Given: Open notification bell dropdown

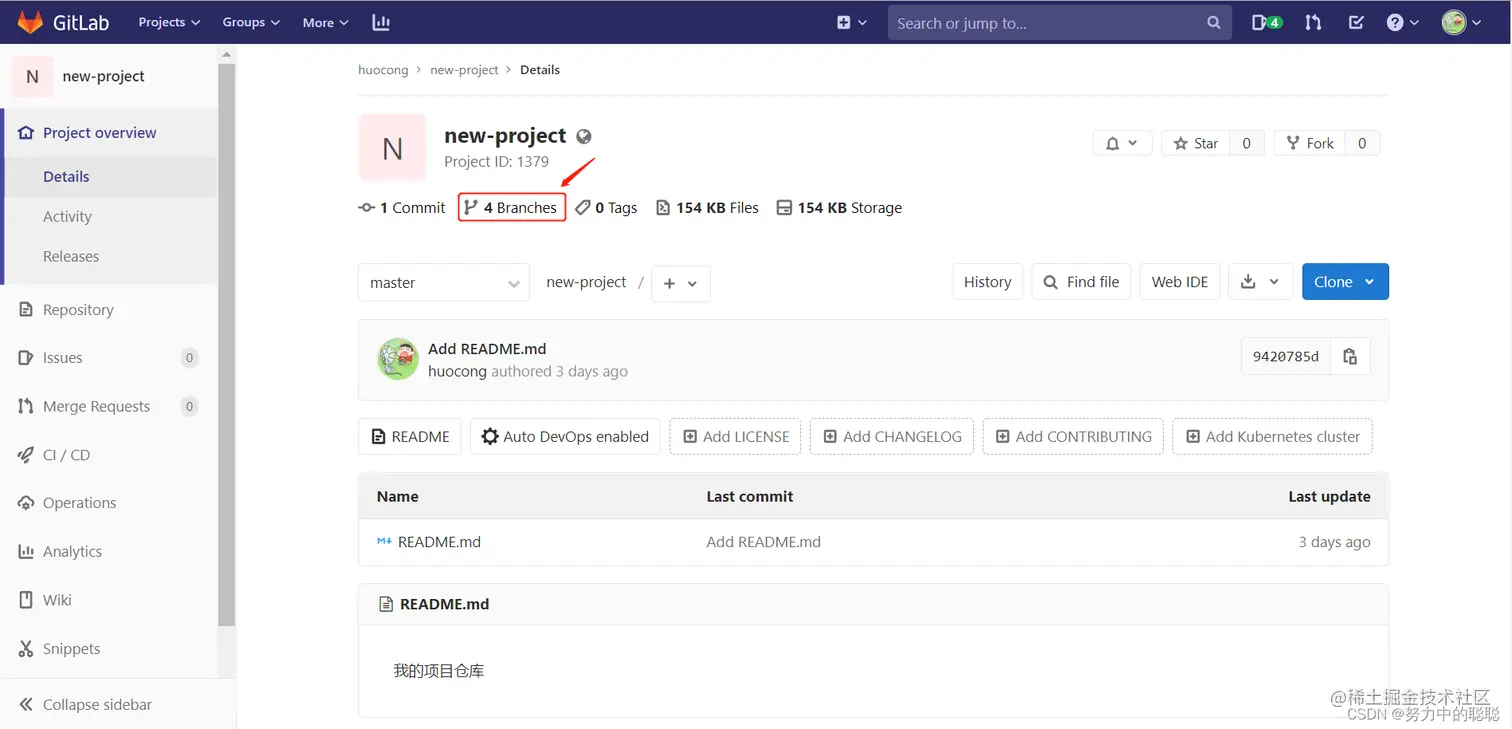Looking at the screenshot, I should click(x=1122, y=143).
